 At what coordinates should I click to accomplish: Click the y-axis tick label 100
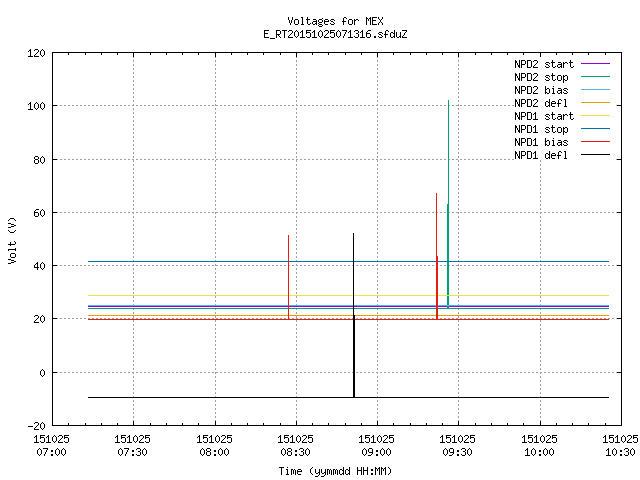pyautogui.click(x=36, y=107)
